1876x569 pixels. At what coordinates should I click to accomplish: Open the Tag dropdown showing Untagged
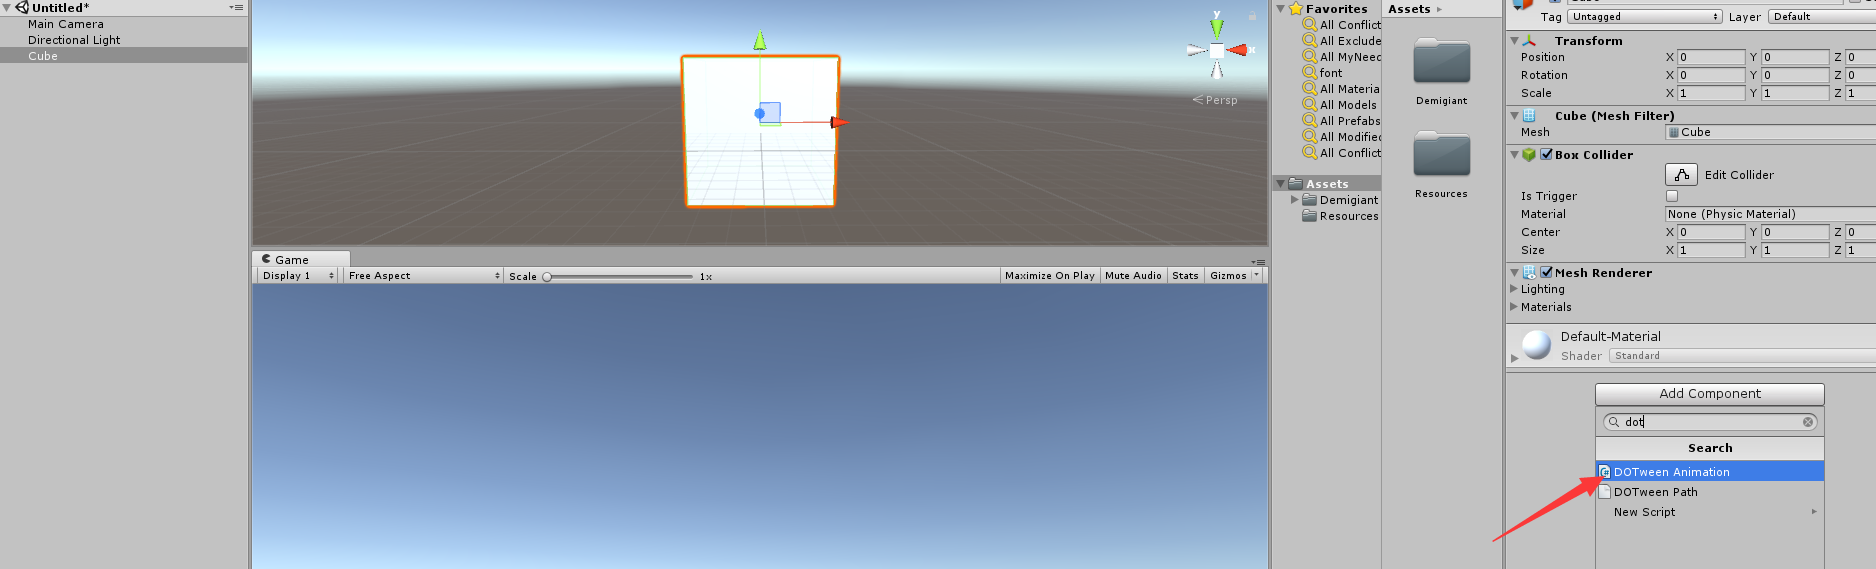(1644, 17)
